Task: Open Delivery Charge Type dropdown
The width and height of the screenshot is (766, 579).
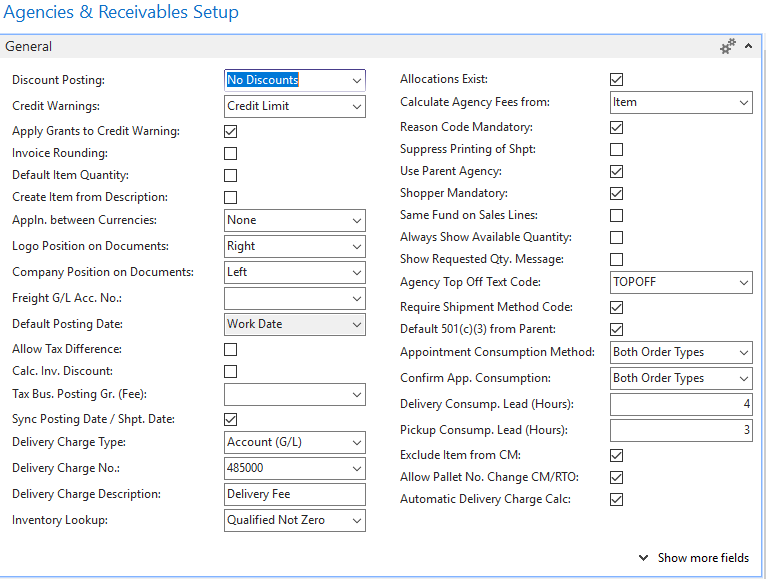Action: click(x=357, y=442)
